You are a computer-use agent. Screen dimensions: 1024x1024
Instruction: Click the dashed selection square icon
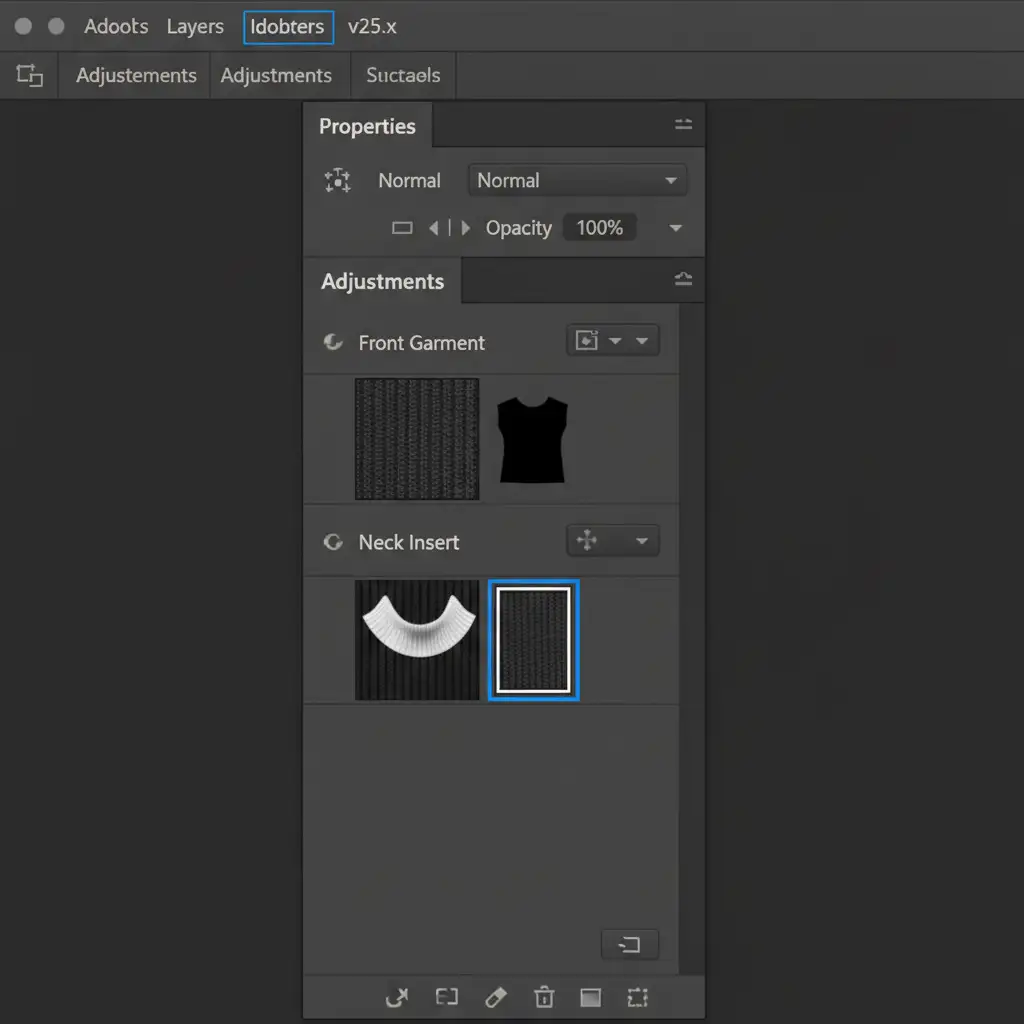(x=637, y=997)
